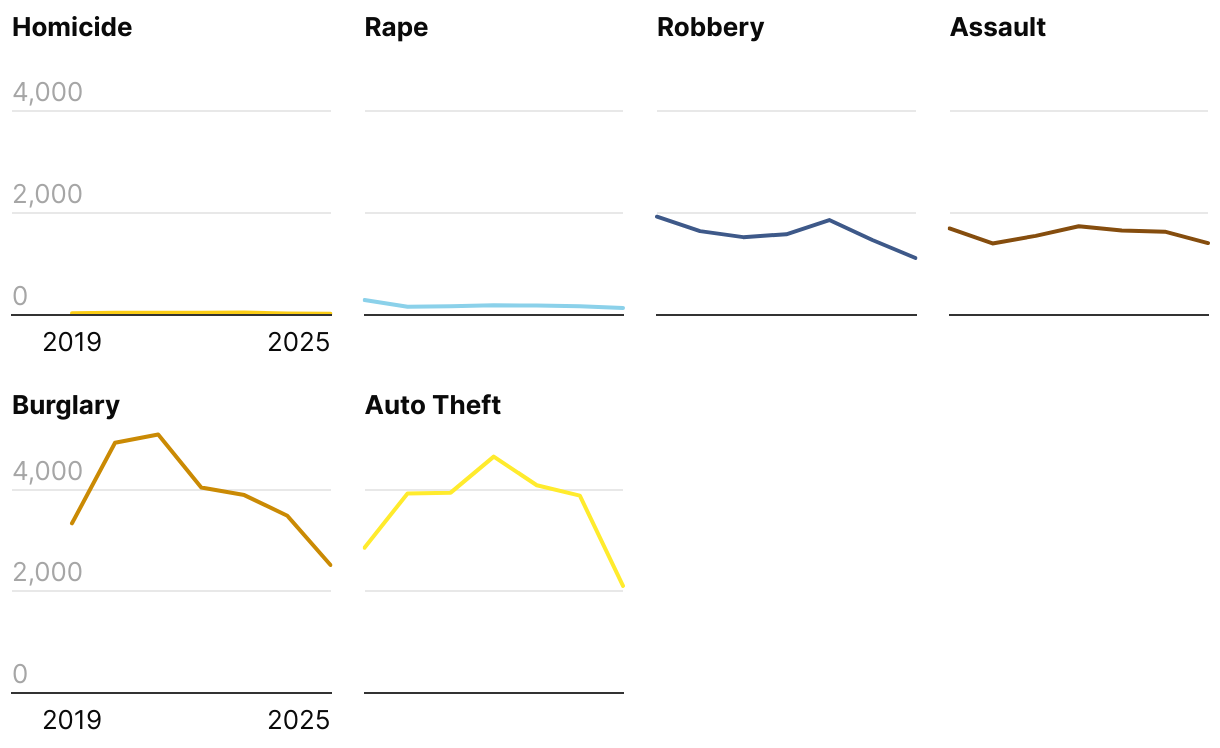This screenshot has width=1220, height=748.
Task: Click the peak of the Auto Theft line
Action: [x=494, y=457]
